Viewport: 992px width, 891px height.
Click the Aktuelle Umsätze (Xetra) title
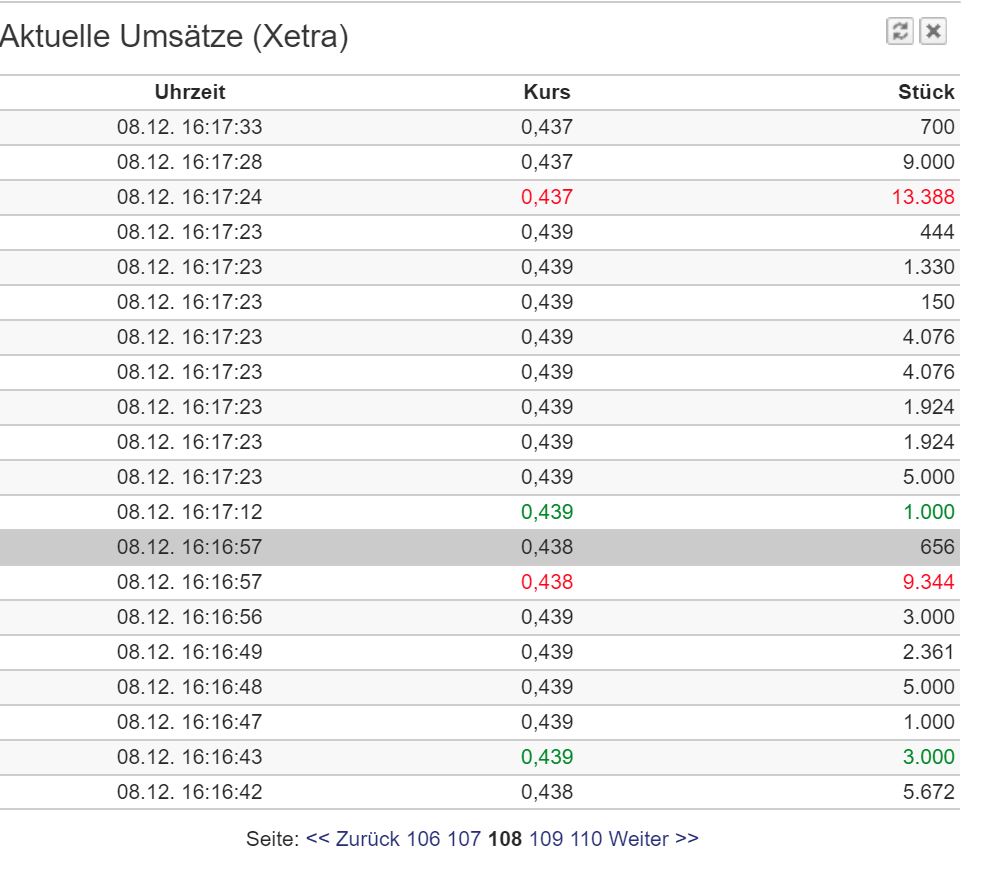pyautogui.click(x=174, y=36)
